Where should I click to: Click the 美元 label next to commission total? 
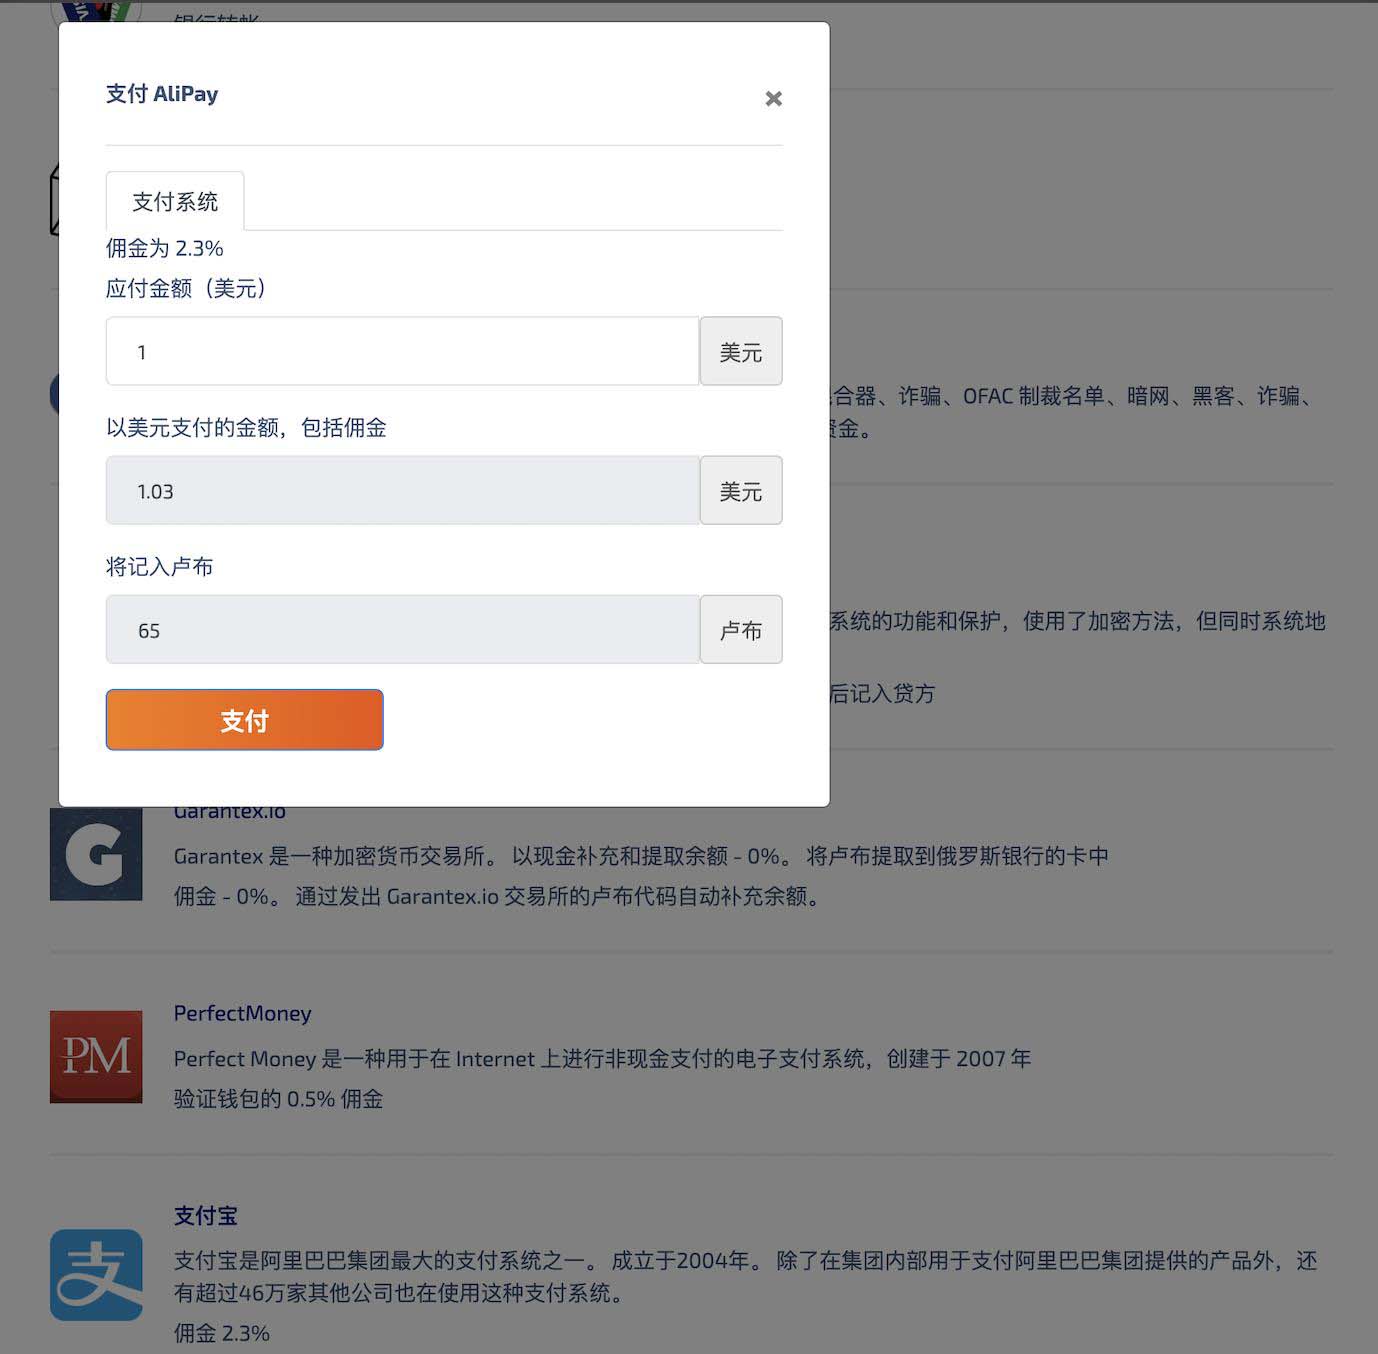coord(740,490)
